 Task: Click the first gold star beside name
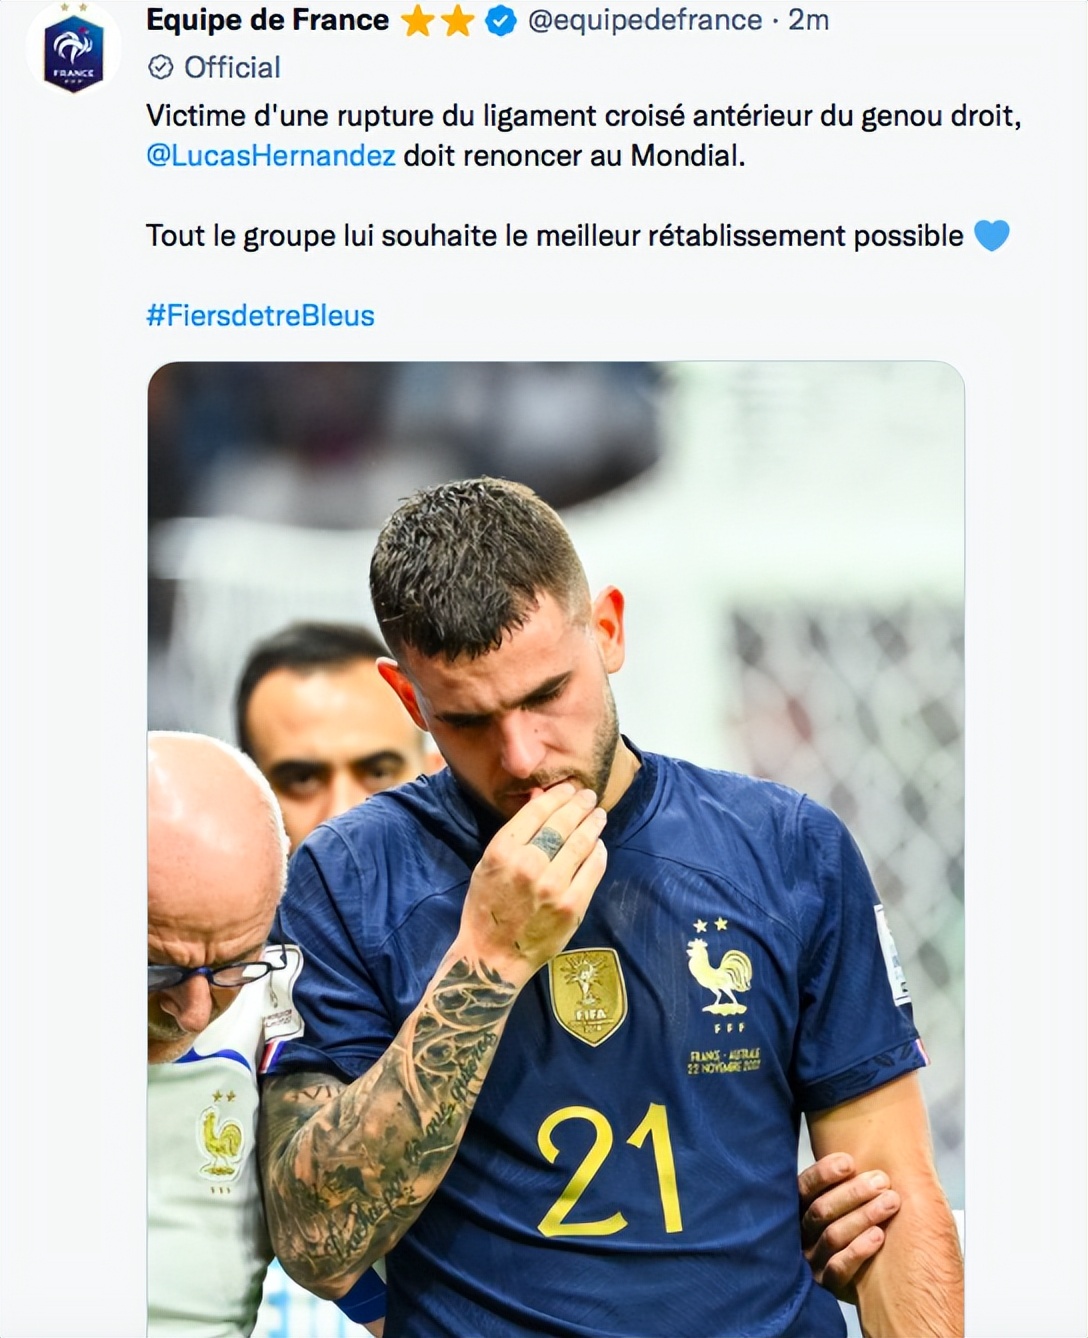[x=417, y=21]
